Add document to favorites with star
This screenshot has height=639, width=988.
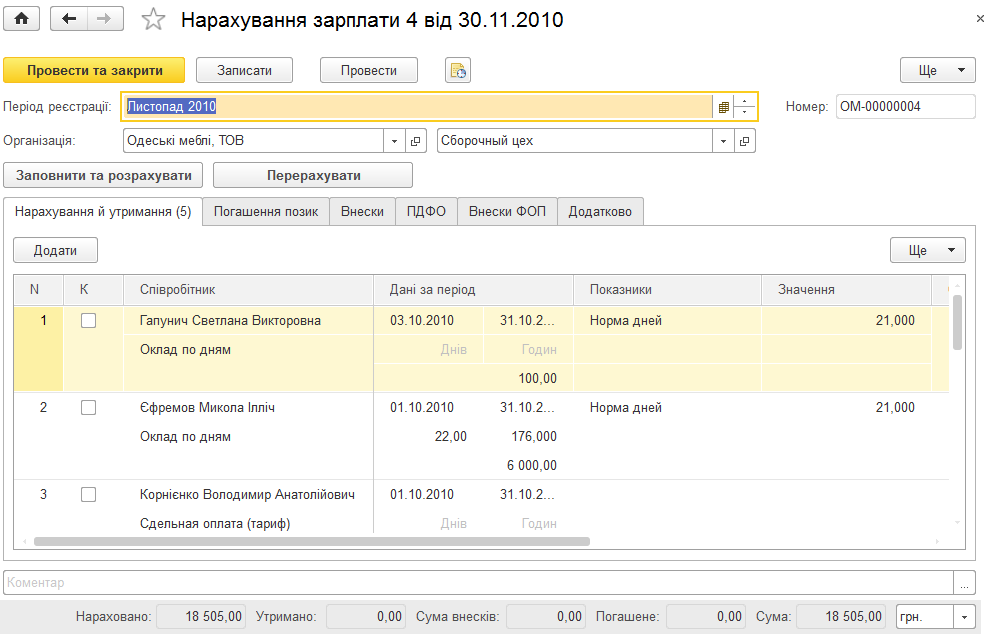153,20
